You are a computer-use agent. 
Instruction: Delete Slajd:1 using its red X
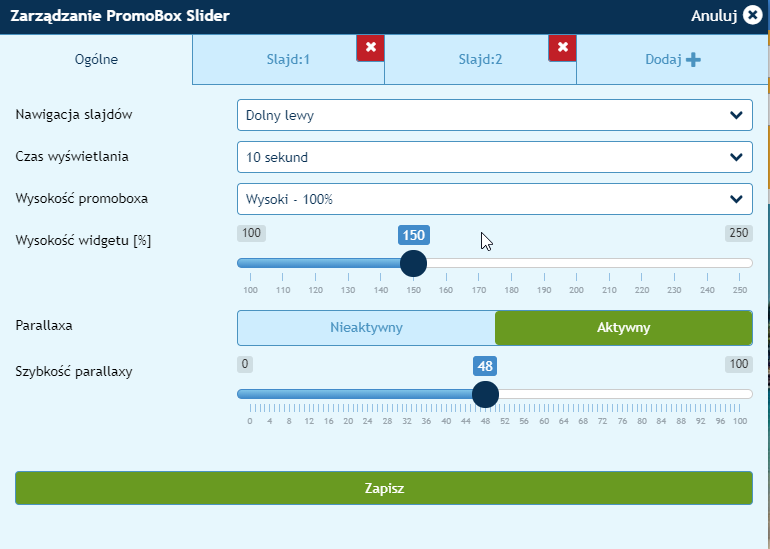[x=371, y=48]
